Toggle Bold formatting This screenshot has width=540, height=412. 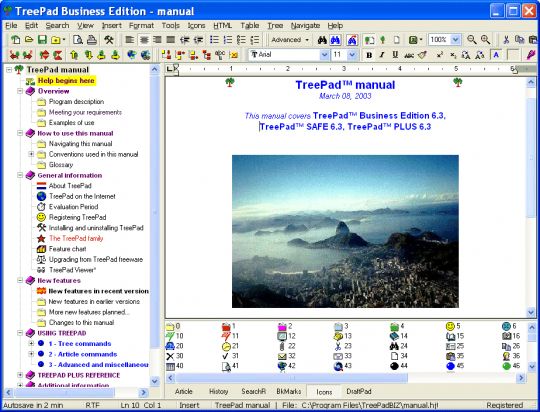[369, 55]
